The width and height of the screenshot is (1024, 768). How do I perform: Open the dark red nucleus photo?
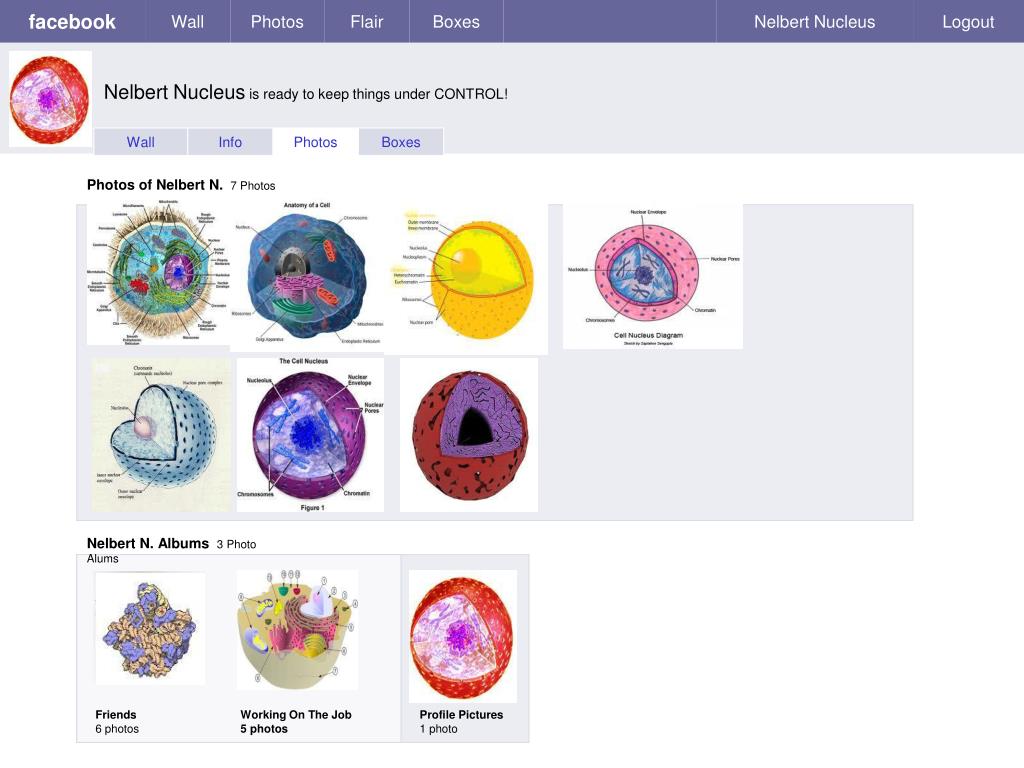point(469,435)
